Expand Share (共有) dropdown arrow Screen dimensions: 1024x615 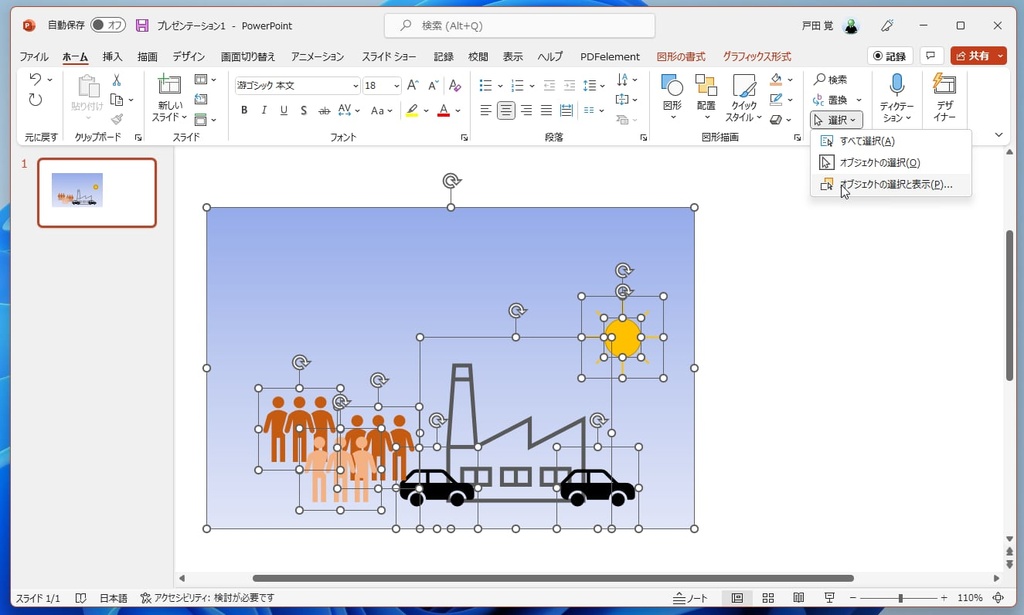coord(1000,55)
